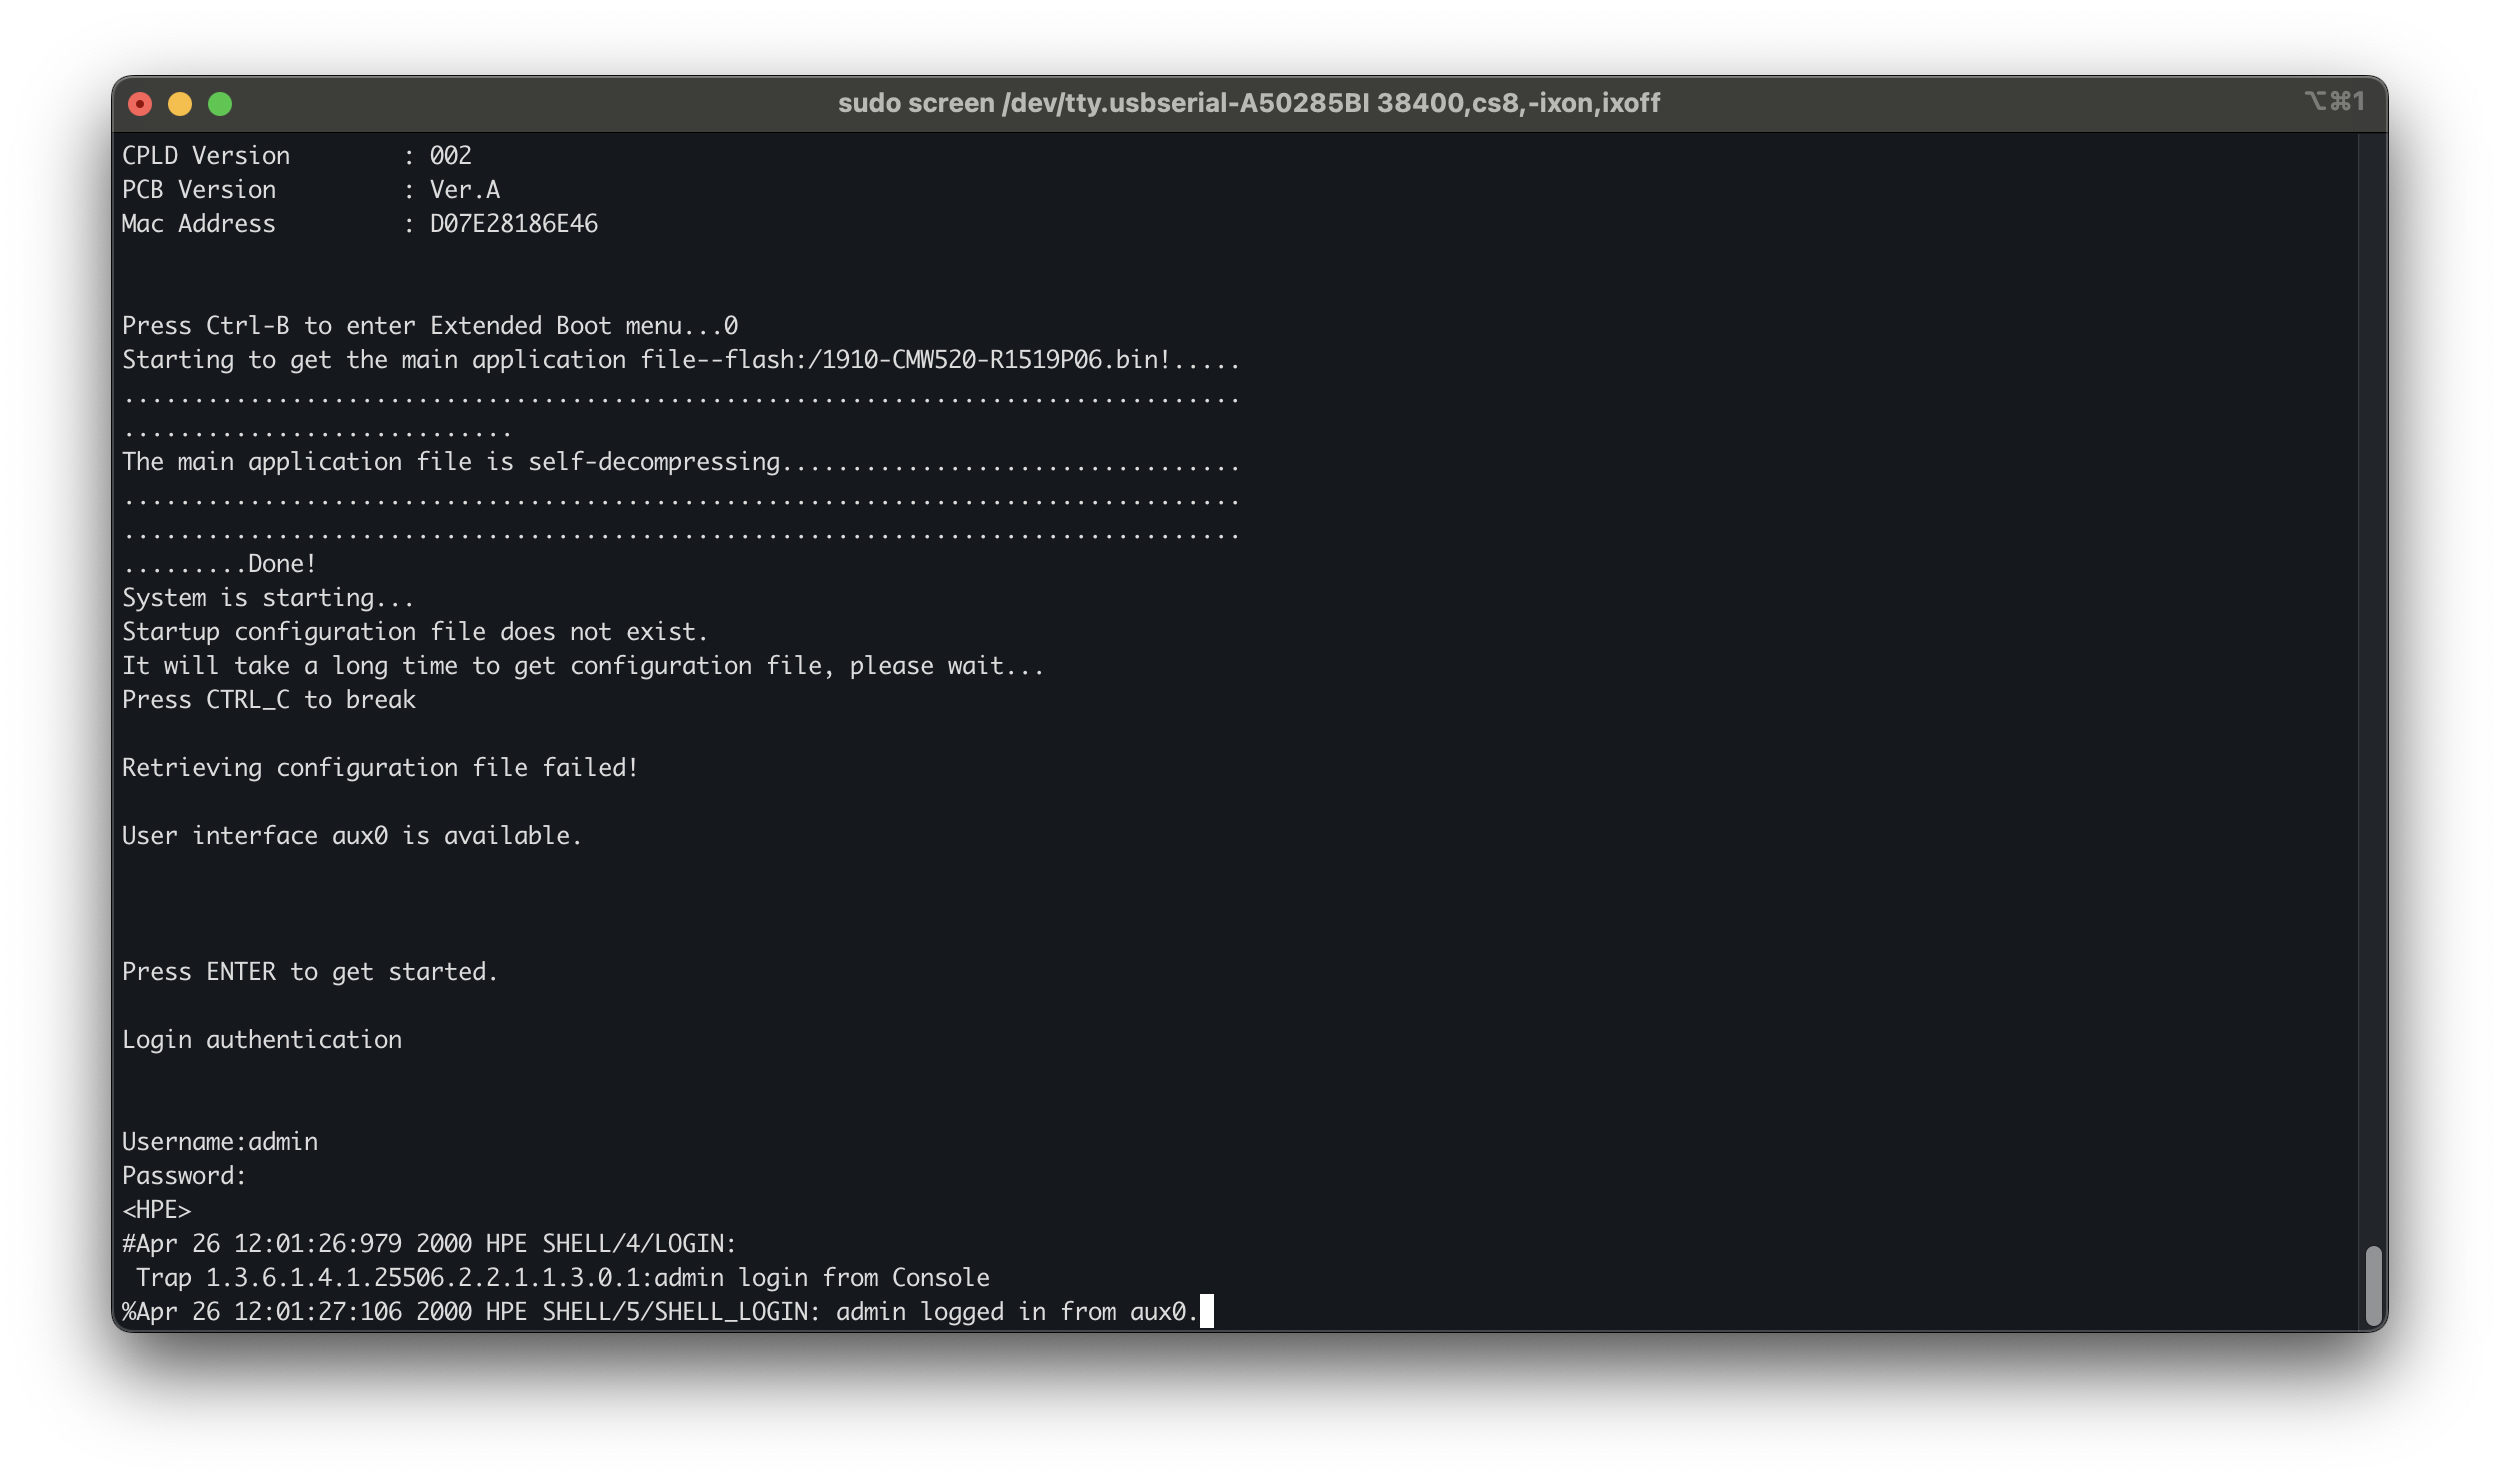Click the 'Retrieving configuration file failed!' message

point(380,768)
